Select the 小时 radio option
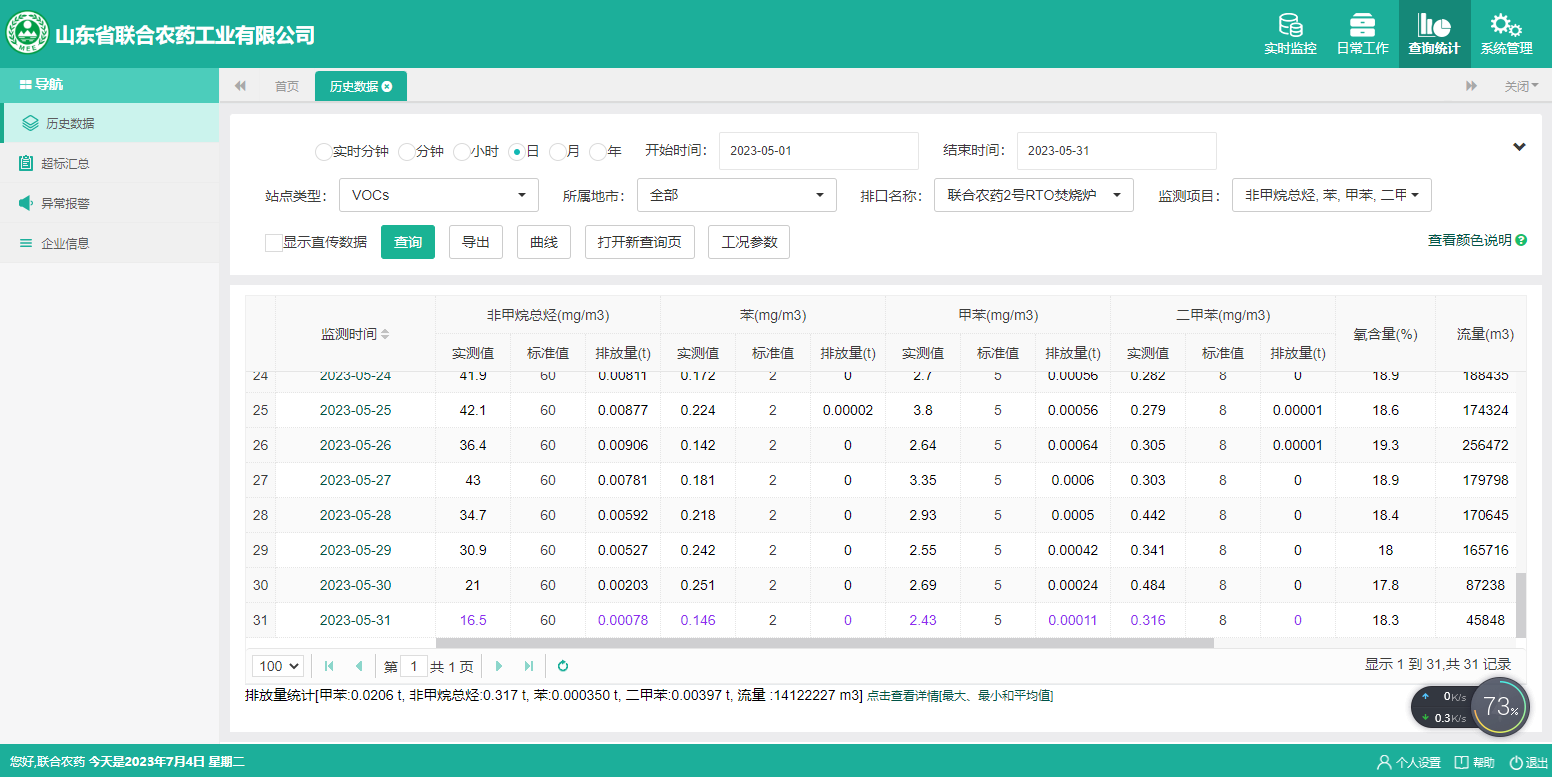 pos(461,152)
